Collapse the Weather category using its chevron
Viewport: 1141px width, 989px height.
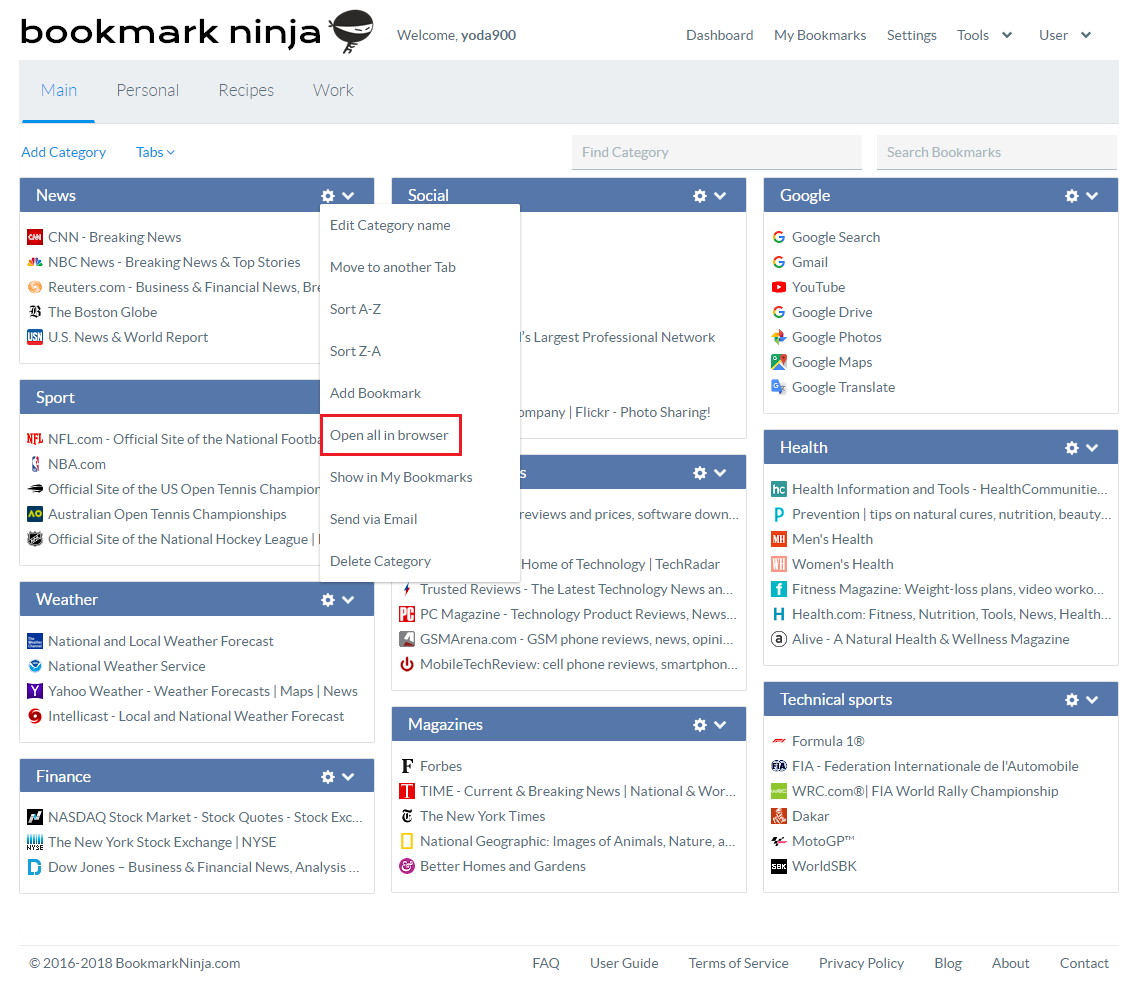click(x=347, y=599)
